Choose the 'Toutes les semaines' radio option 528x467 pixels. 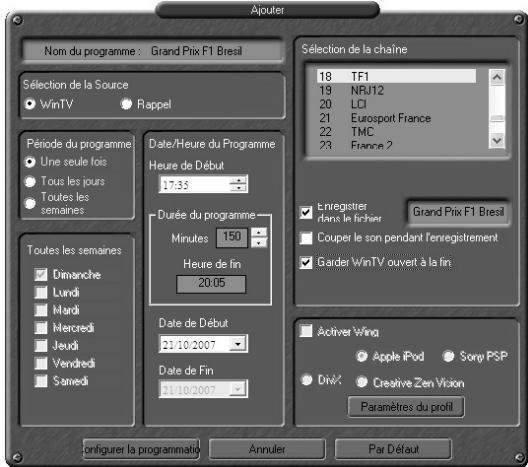pos(30,203)
